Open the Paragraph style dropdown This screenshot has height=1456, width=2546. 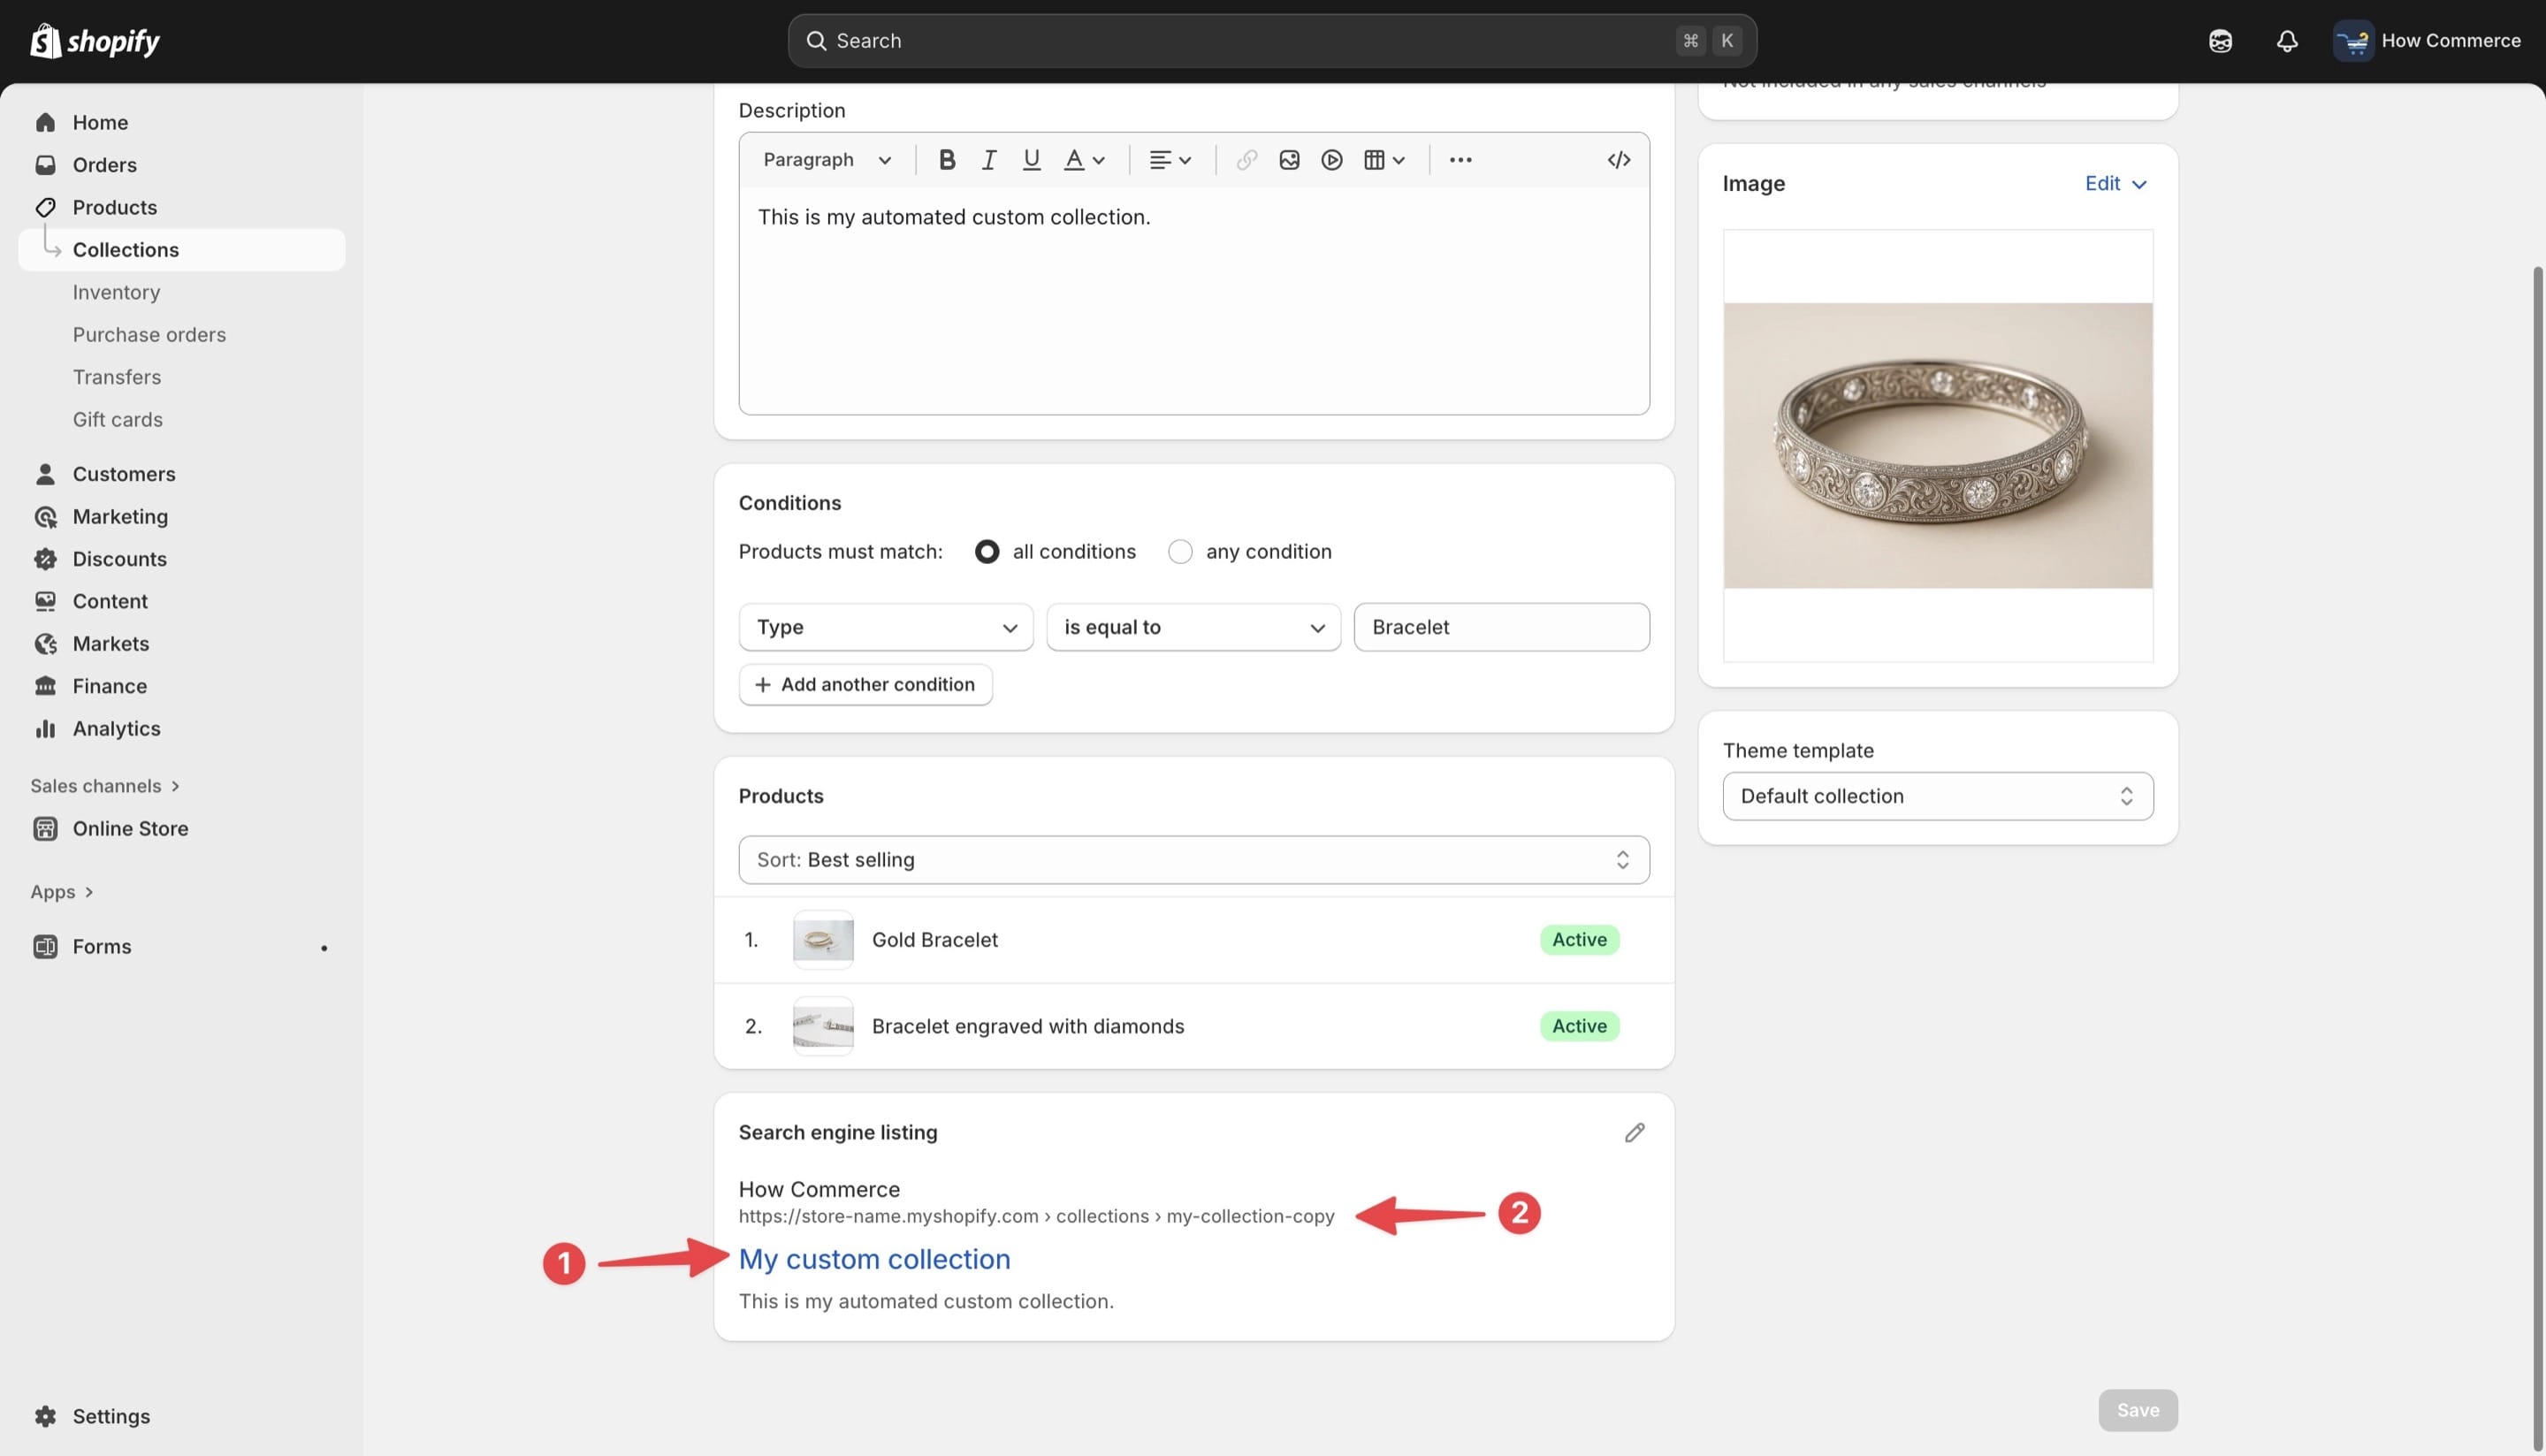pyautogui.click(x=827, y=160)
